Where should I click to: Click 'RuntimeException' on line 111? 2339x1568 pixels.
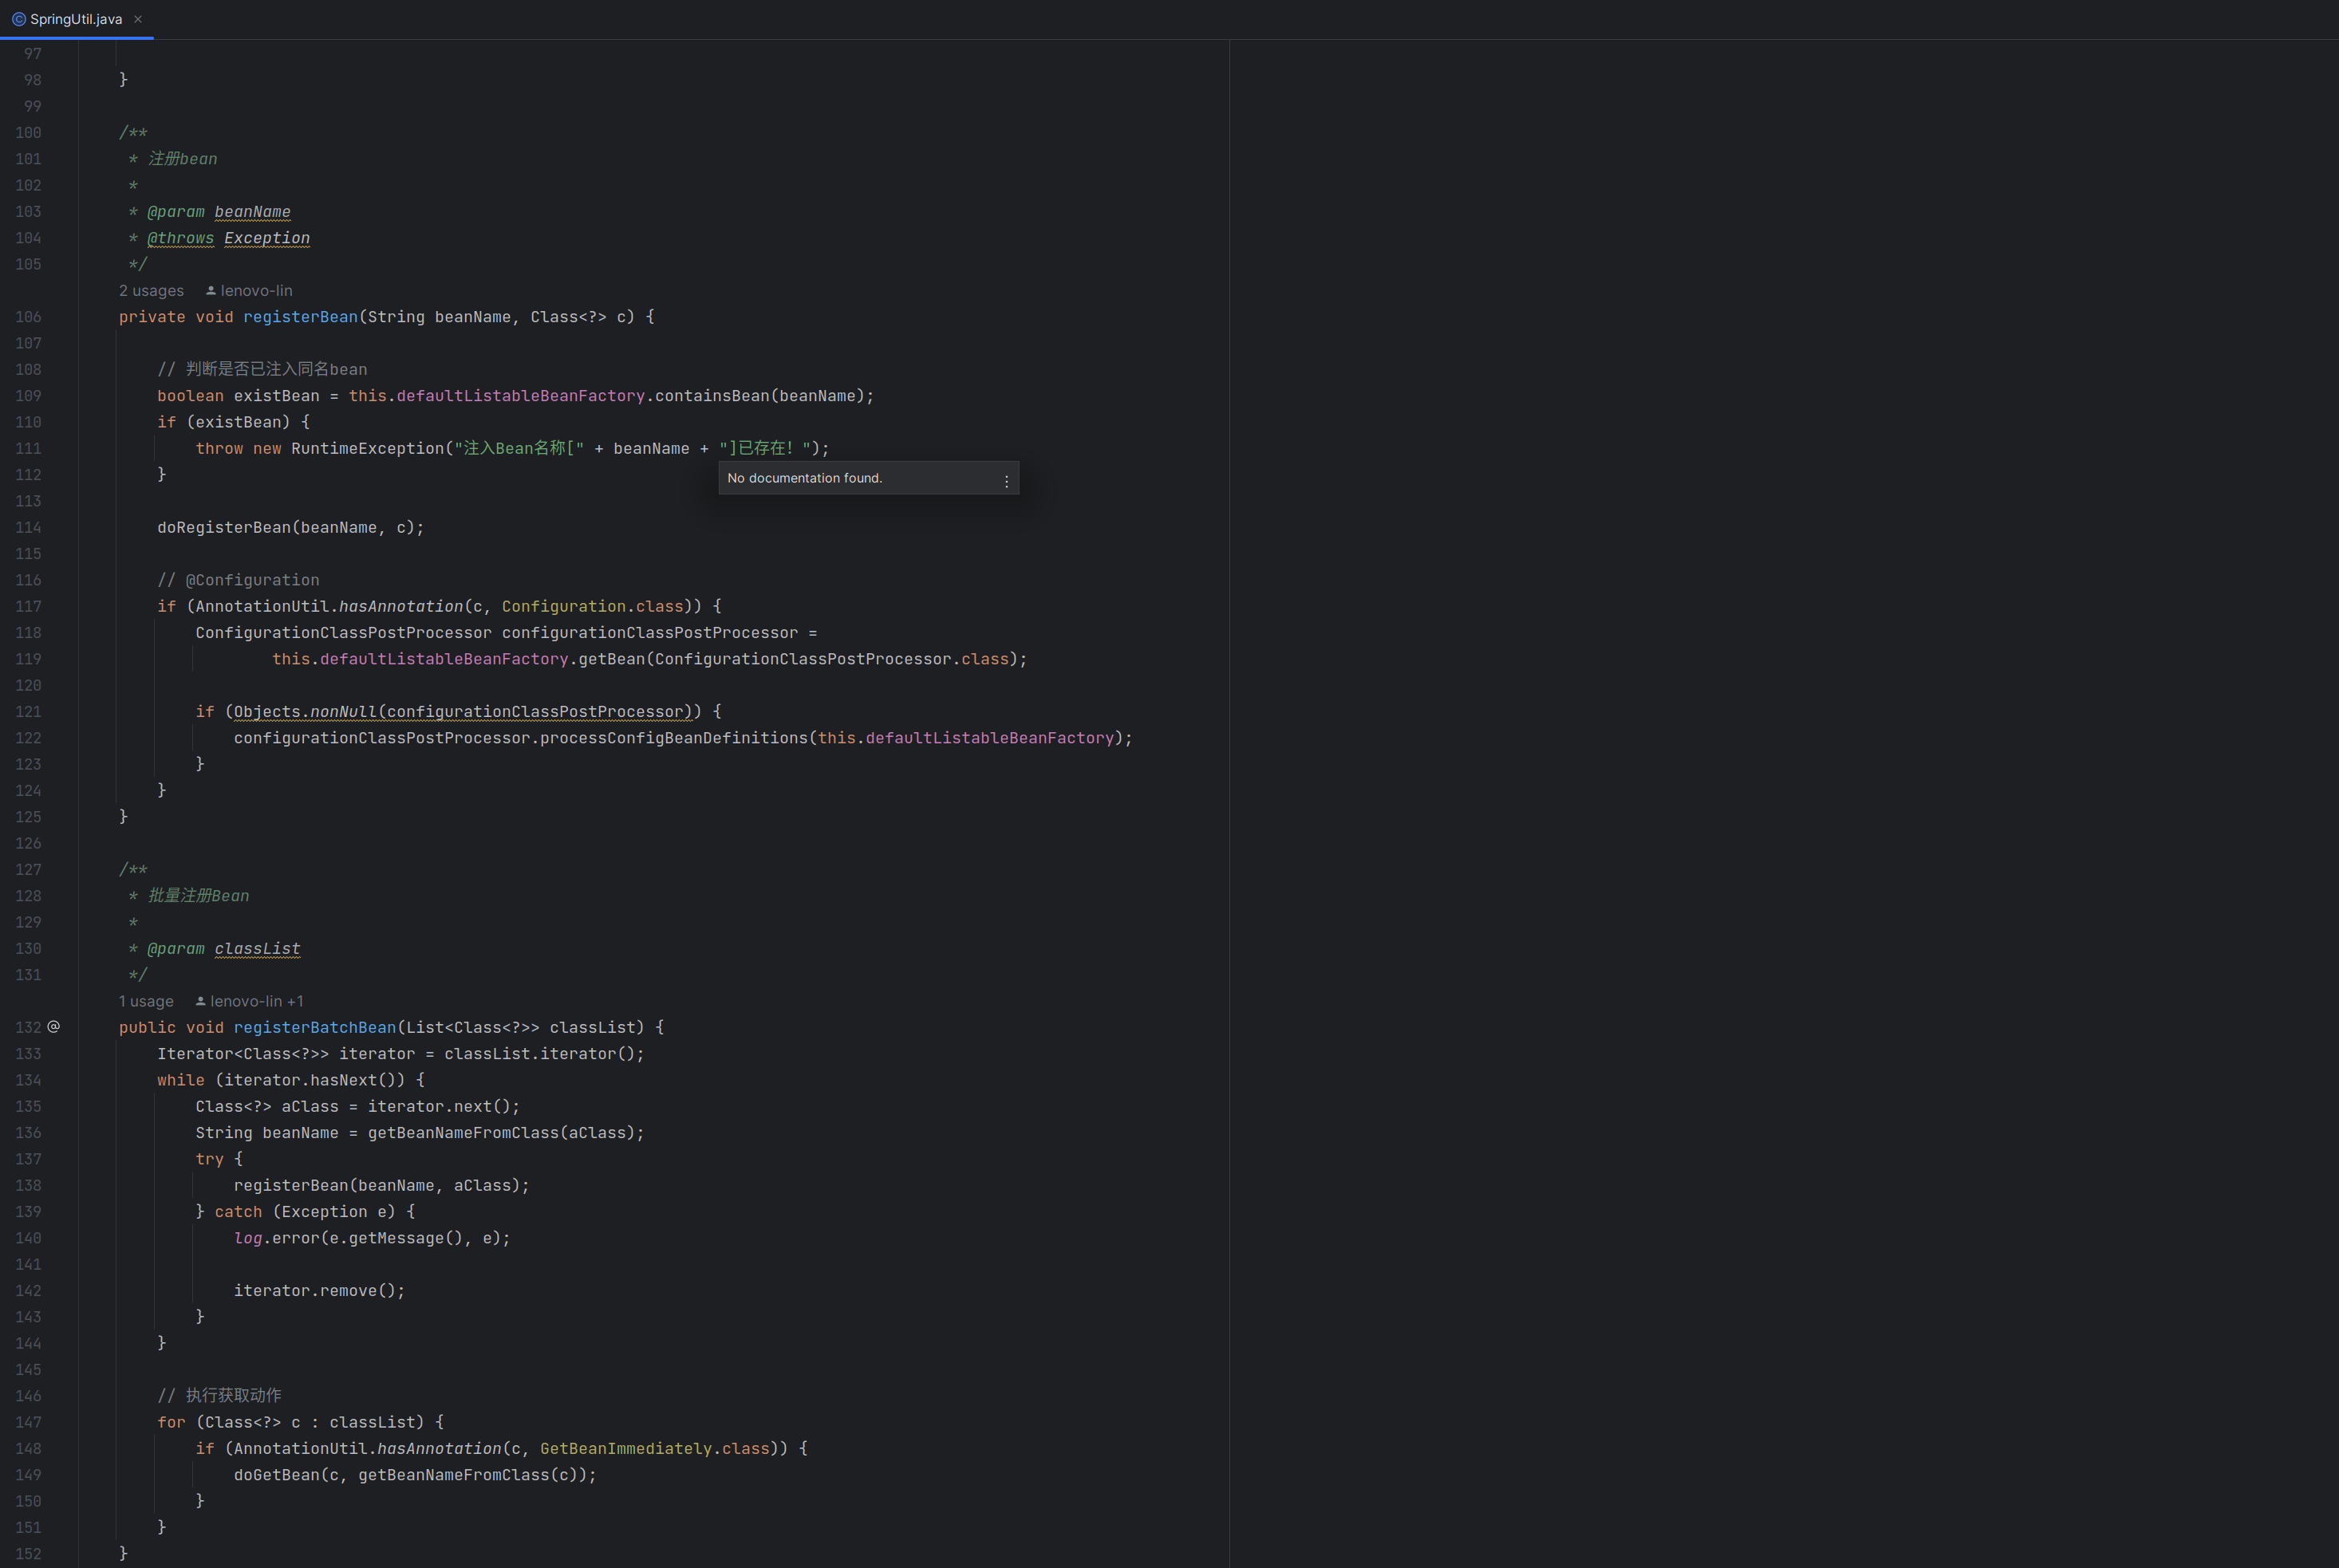[367, 449]
